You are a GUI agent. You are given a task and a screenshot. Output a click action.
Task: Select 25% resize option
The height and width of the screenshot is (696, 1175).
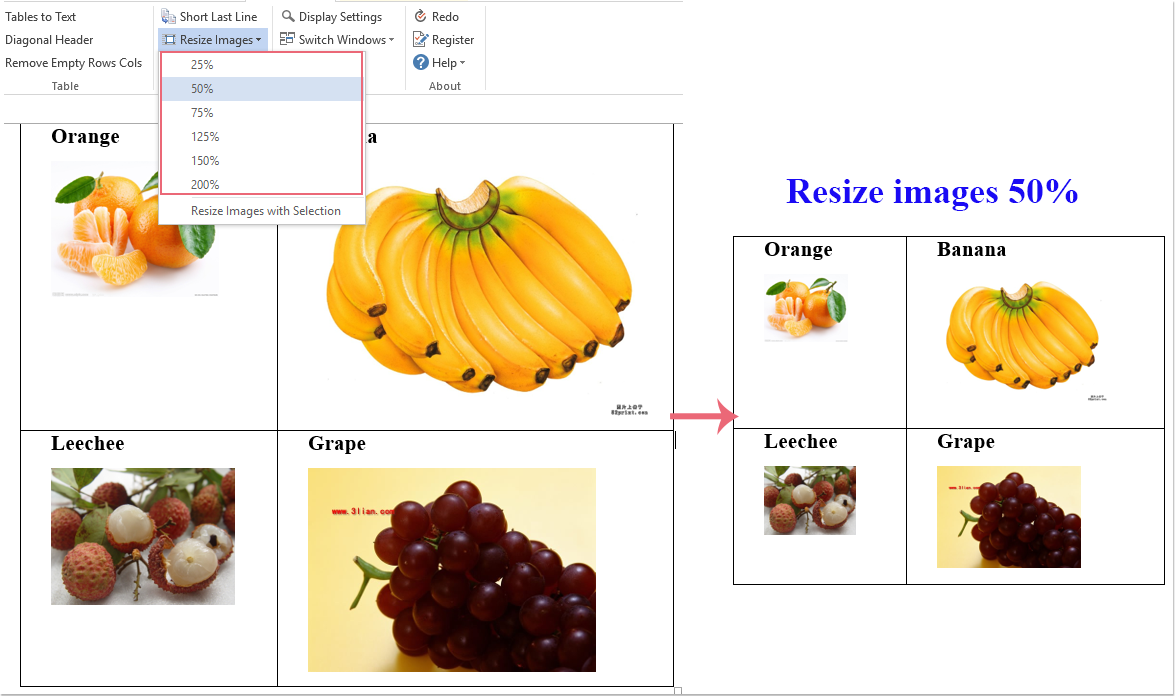202,65
